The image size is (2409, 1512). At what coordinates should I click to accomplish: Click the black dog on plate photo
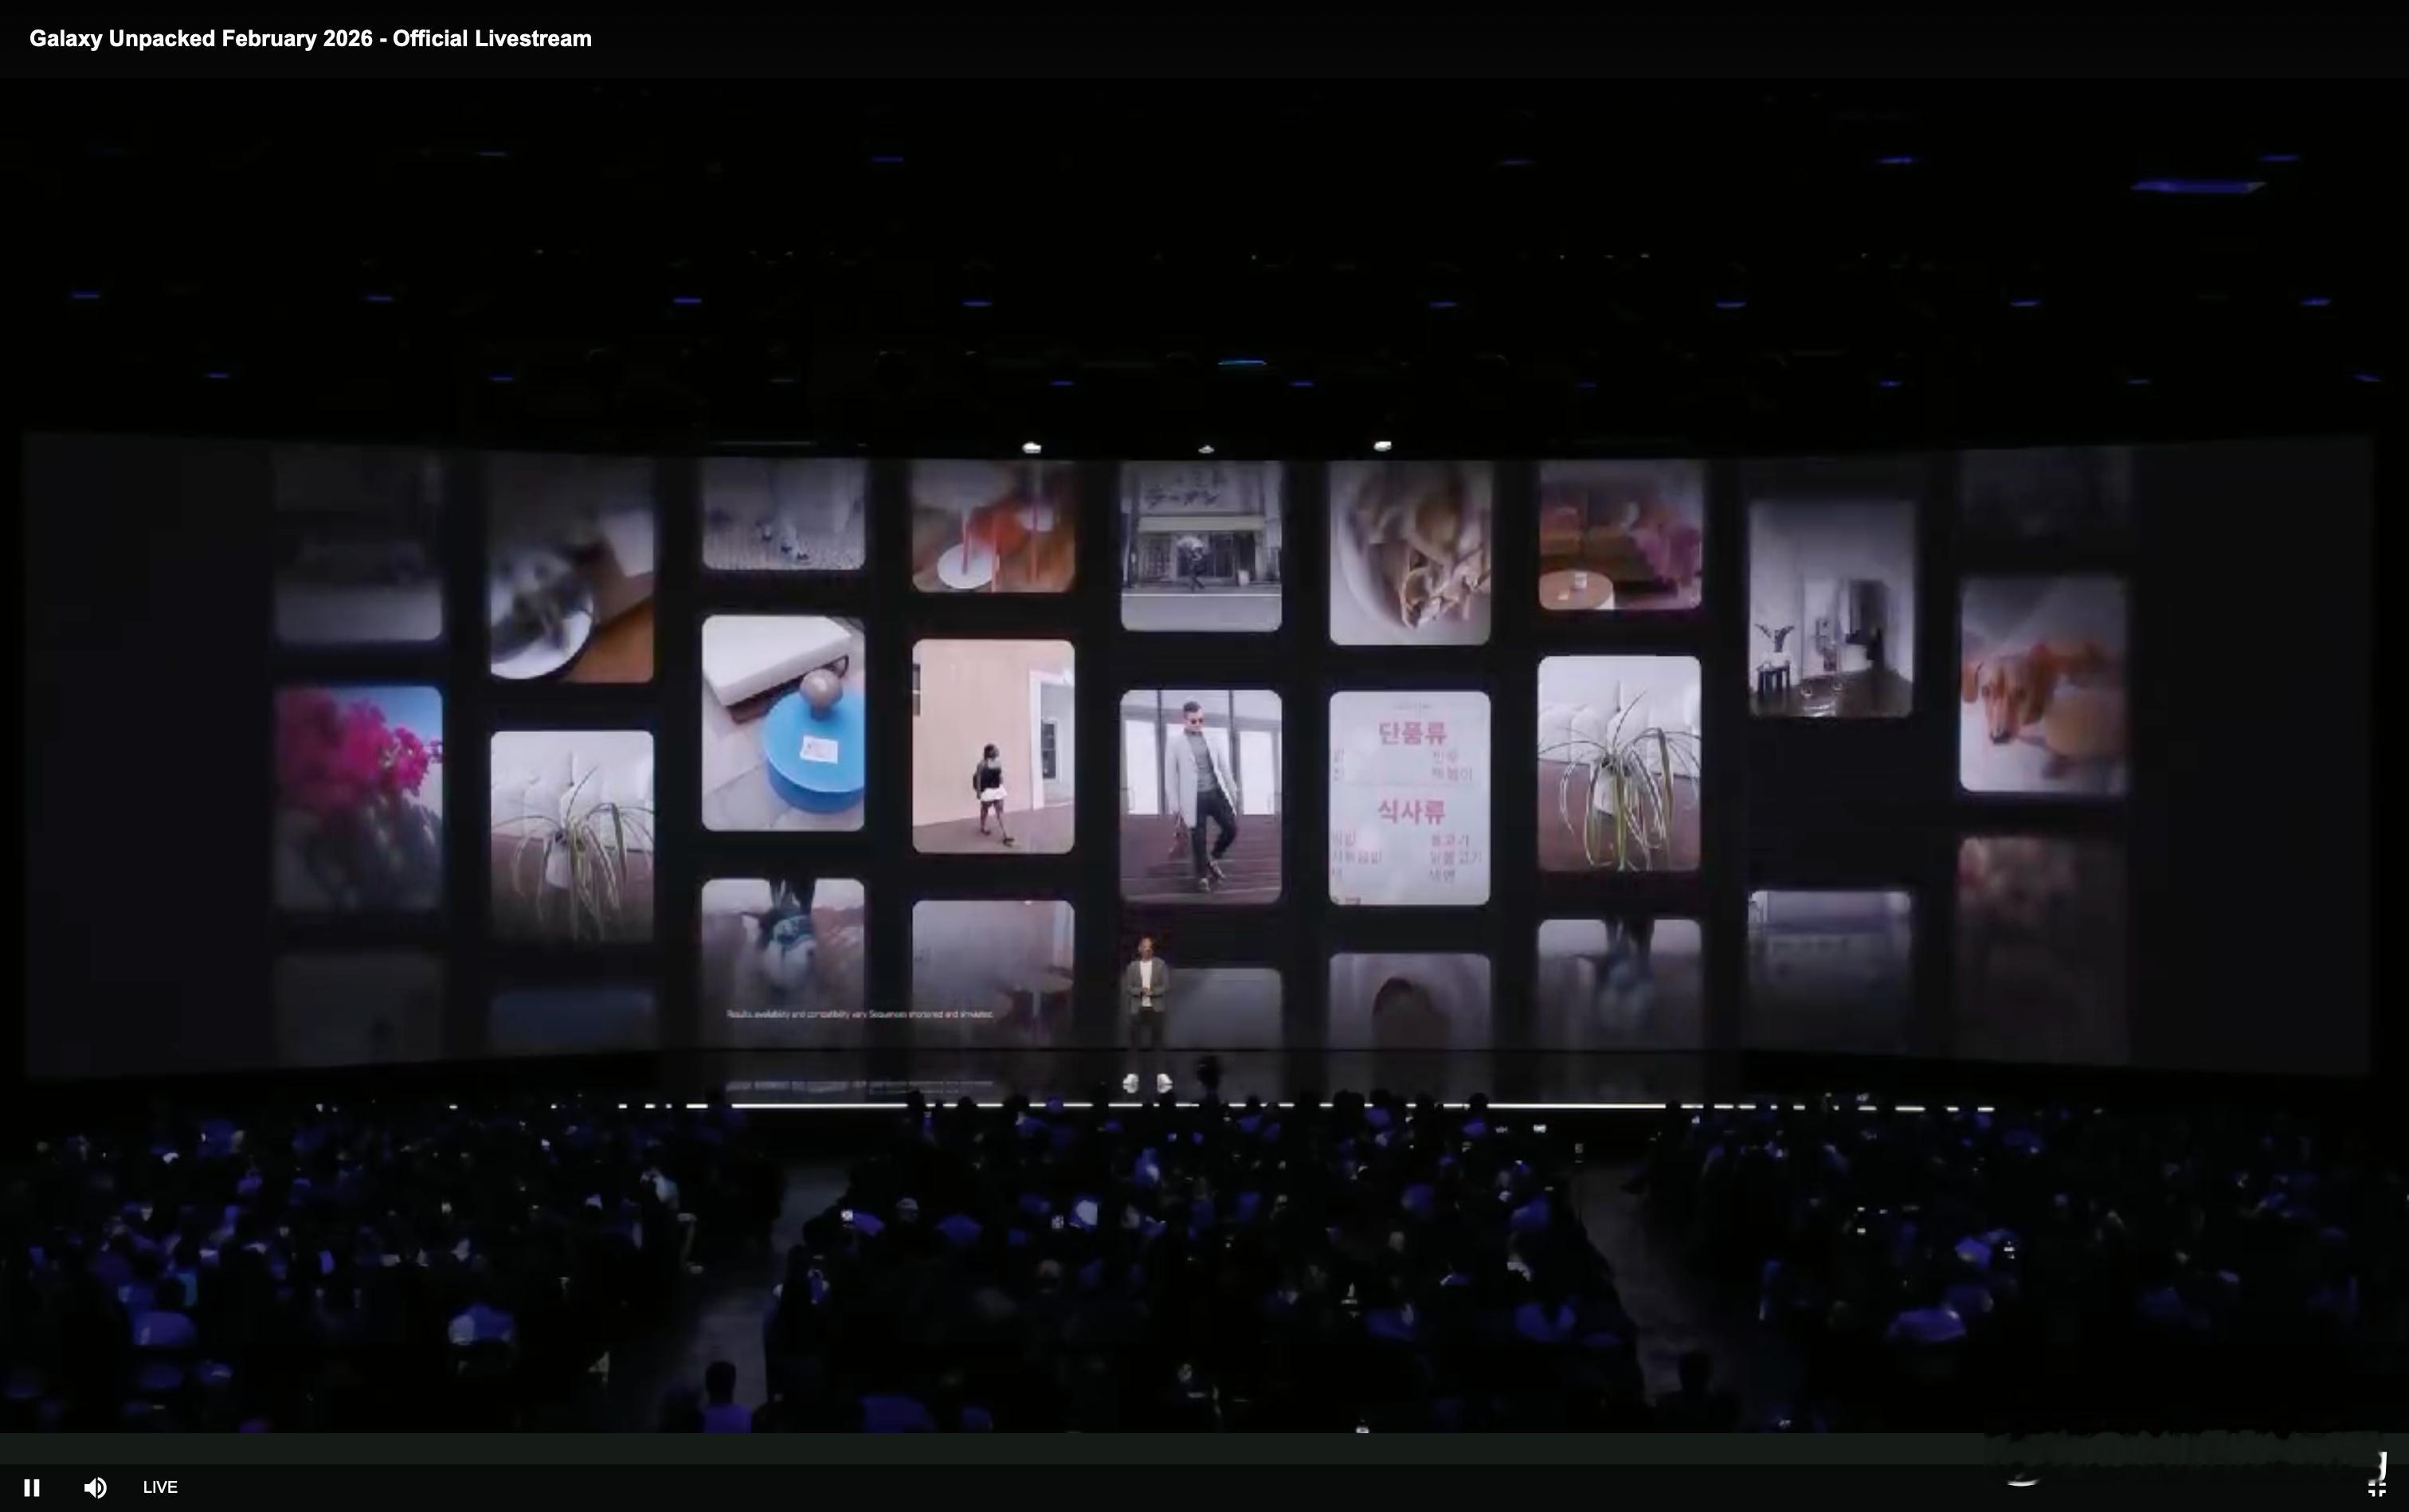click(x=571, y=572)
